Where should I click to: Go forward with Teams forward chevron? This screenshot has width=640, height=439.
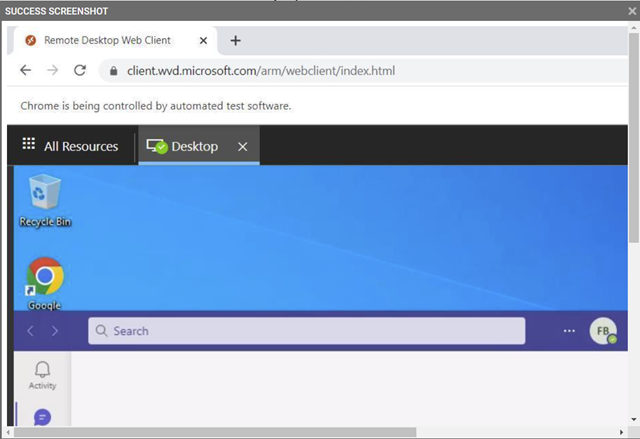pos(55,331)
